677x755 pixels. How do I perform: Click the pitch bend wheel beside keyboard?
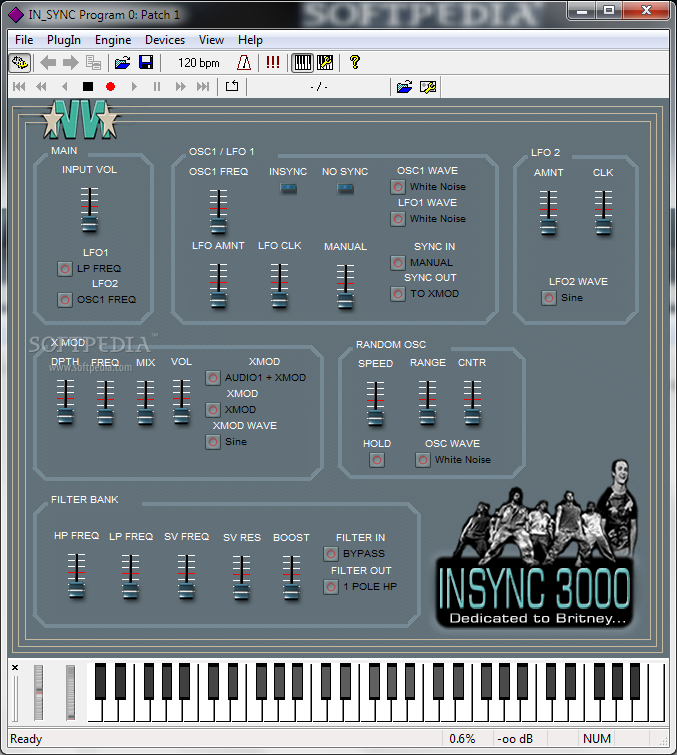(x=39, y=692)
